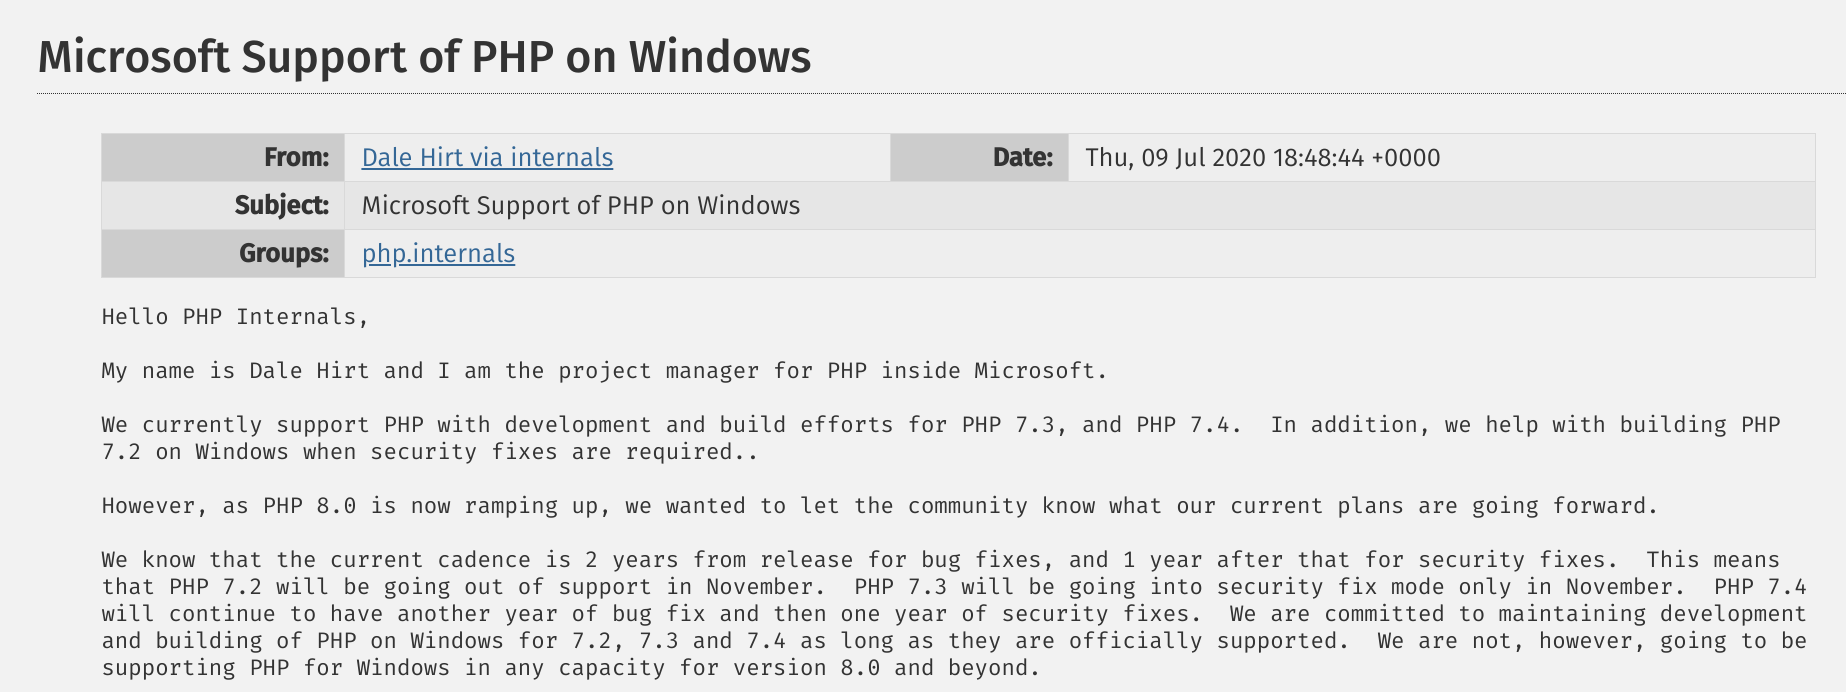The image size is (1846, 692).
Task: Click the line starting will continue to have another year
Action: tap(954, 614)
